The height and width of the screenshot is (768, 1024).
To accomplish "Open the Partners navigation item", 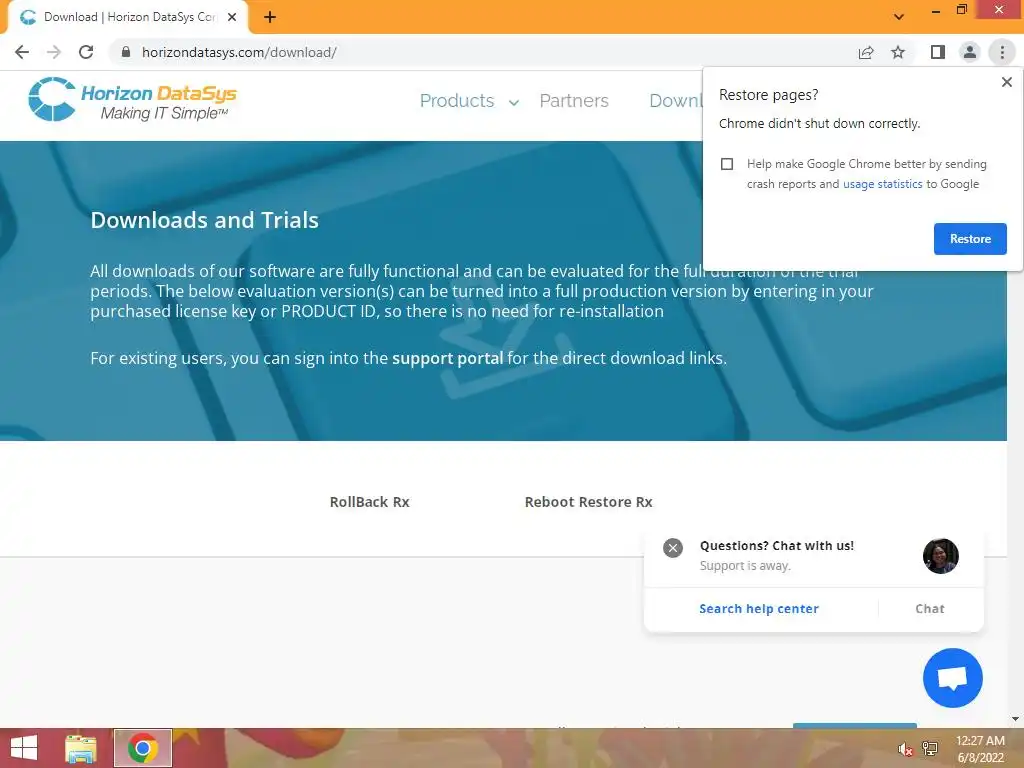I will [573, 101].
